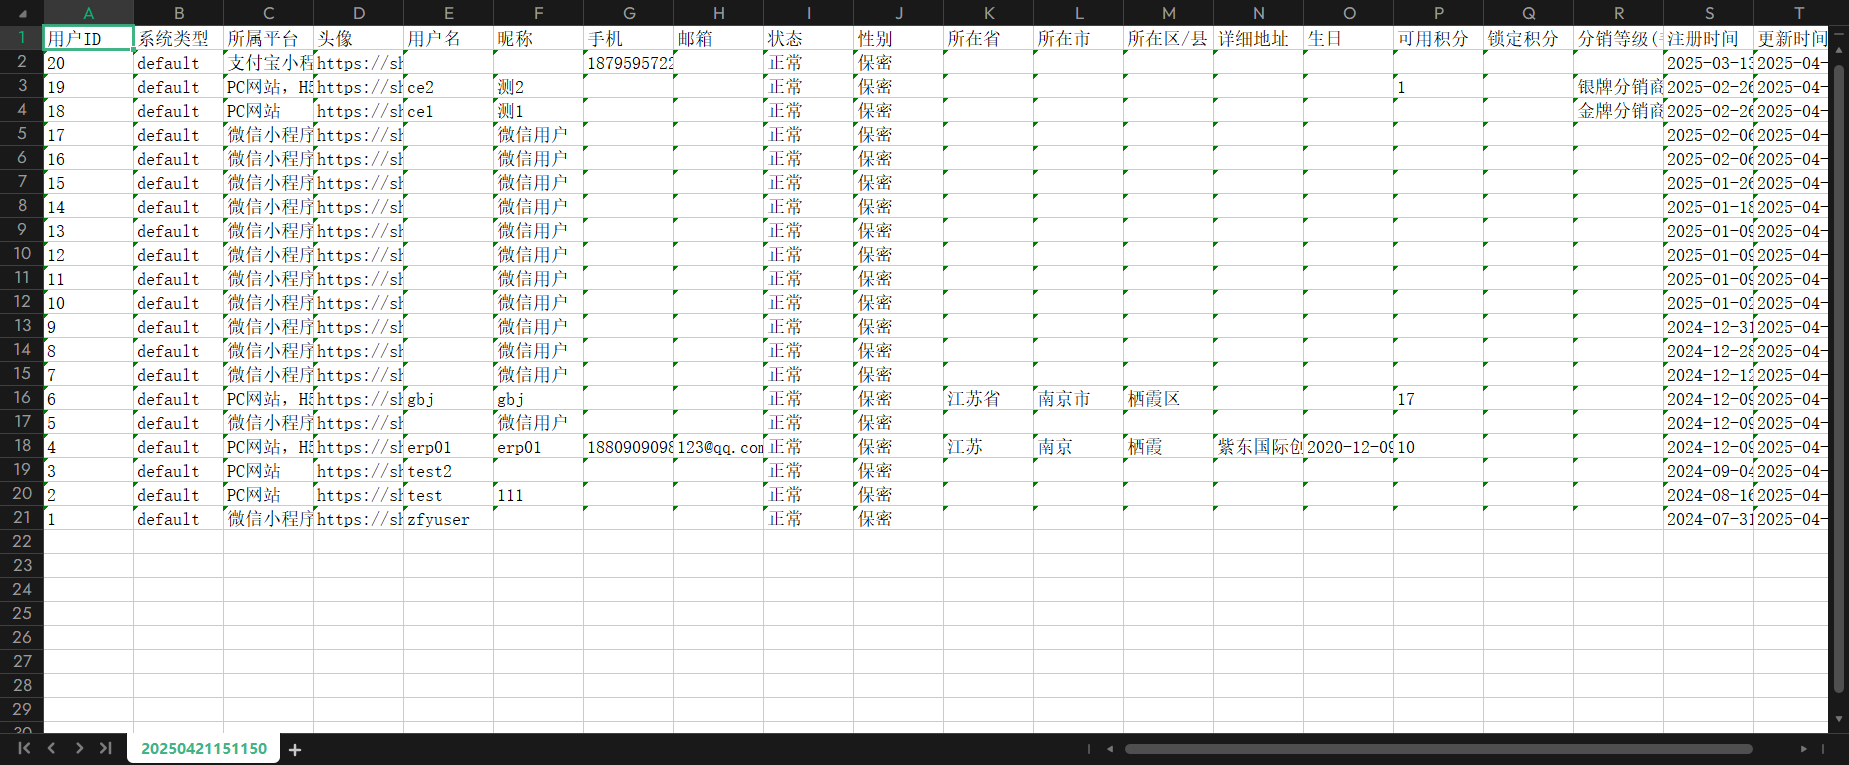Select cell with email 123@qq.com
This screenshot has height=765, width=1849.
point(718,447)
